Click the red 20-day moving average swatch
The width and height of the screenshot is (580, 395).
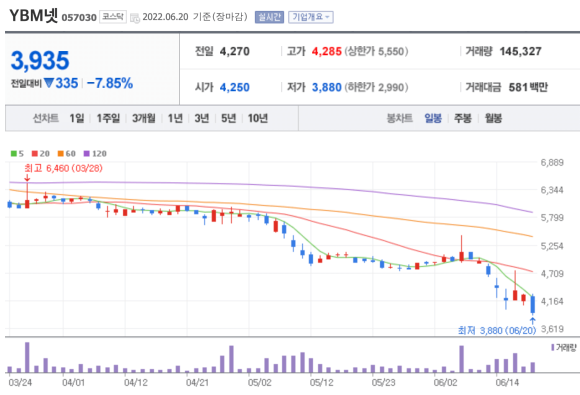click(x=35, y=153)
